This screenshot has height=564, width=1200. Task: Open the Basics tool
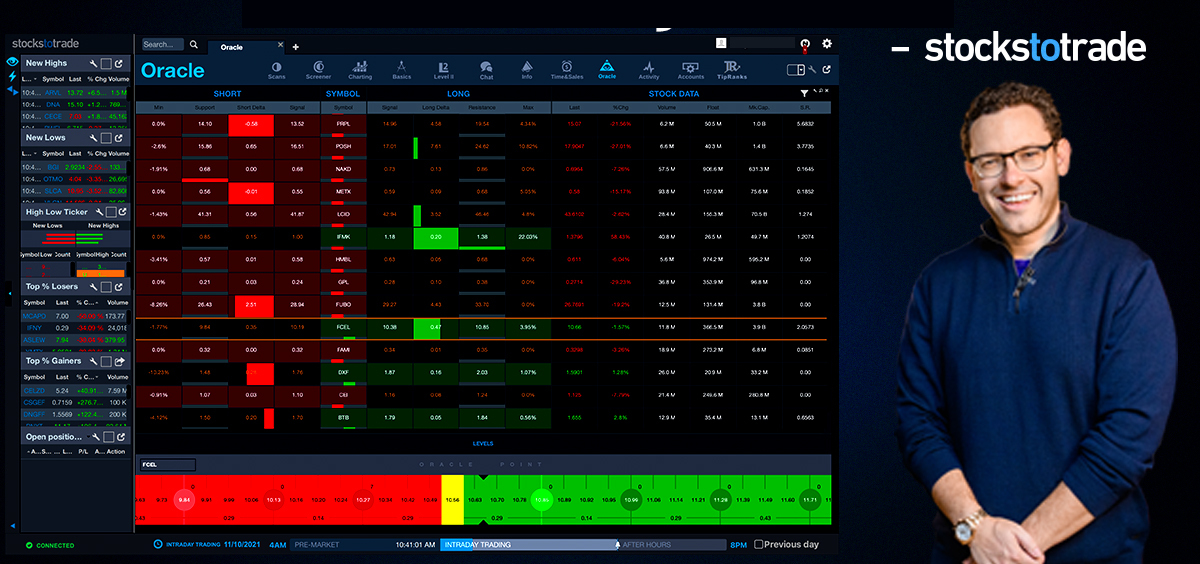click(x=401, y=69)
